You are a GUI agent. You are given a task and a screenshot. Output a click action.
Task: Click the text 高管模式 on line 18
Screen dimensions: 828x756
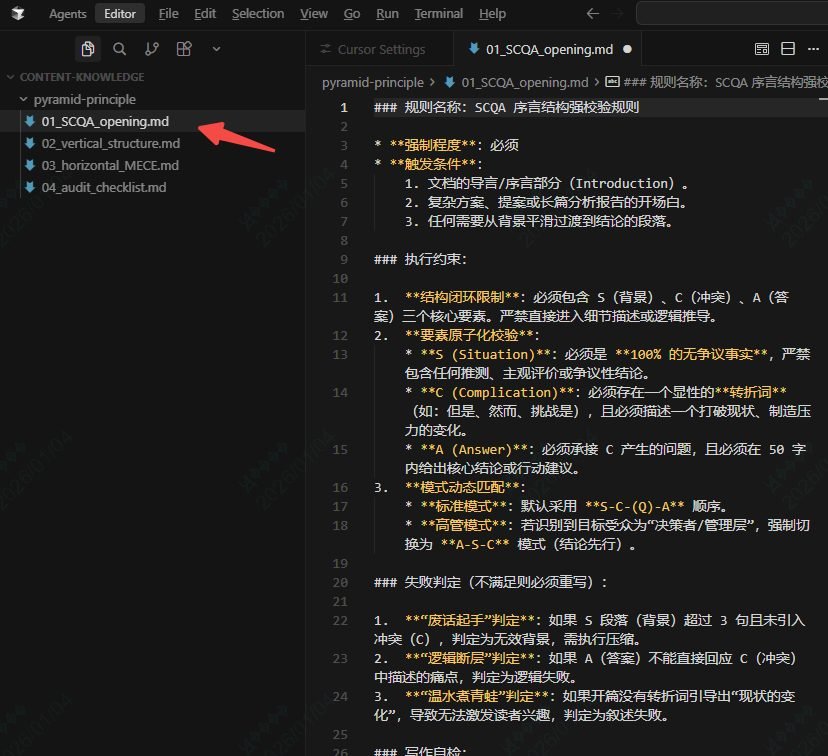click(464, 525)
